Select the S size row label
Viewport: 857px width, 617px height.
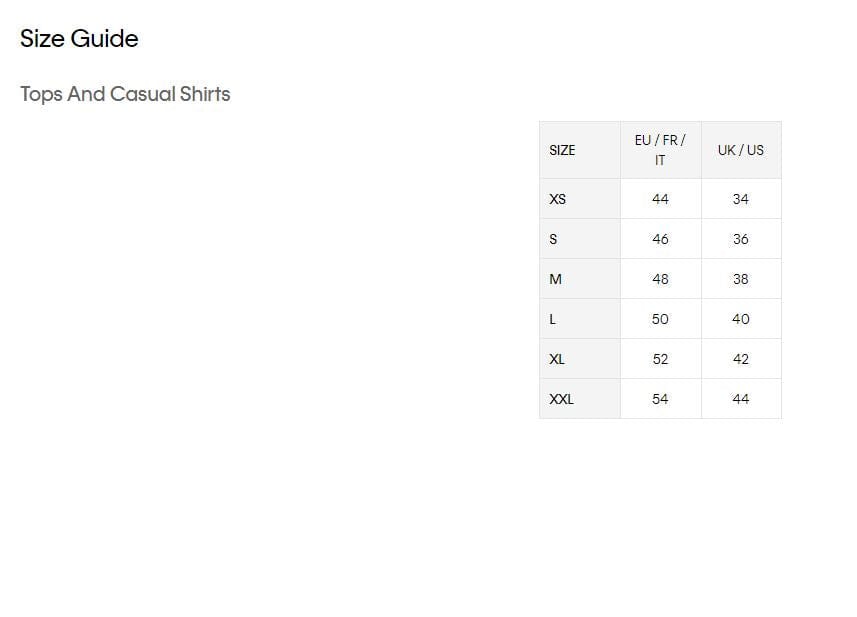click(553, 239)
